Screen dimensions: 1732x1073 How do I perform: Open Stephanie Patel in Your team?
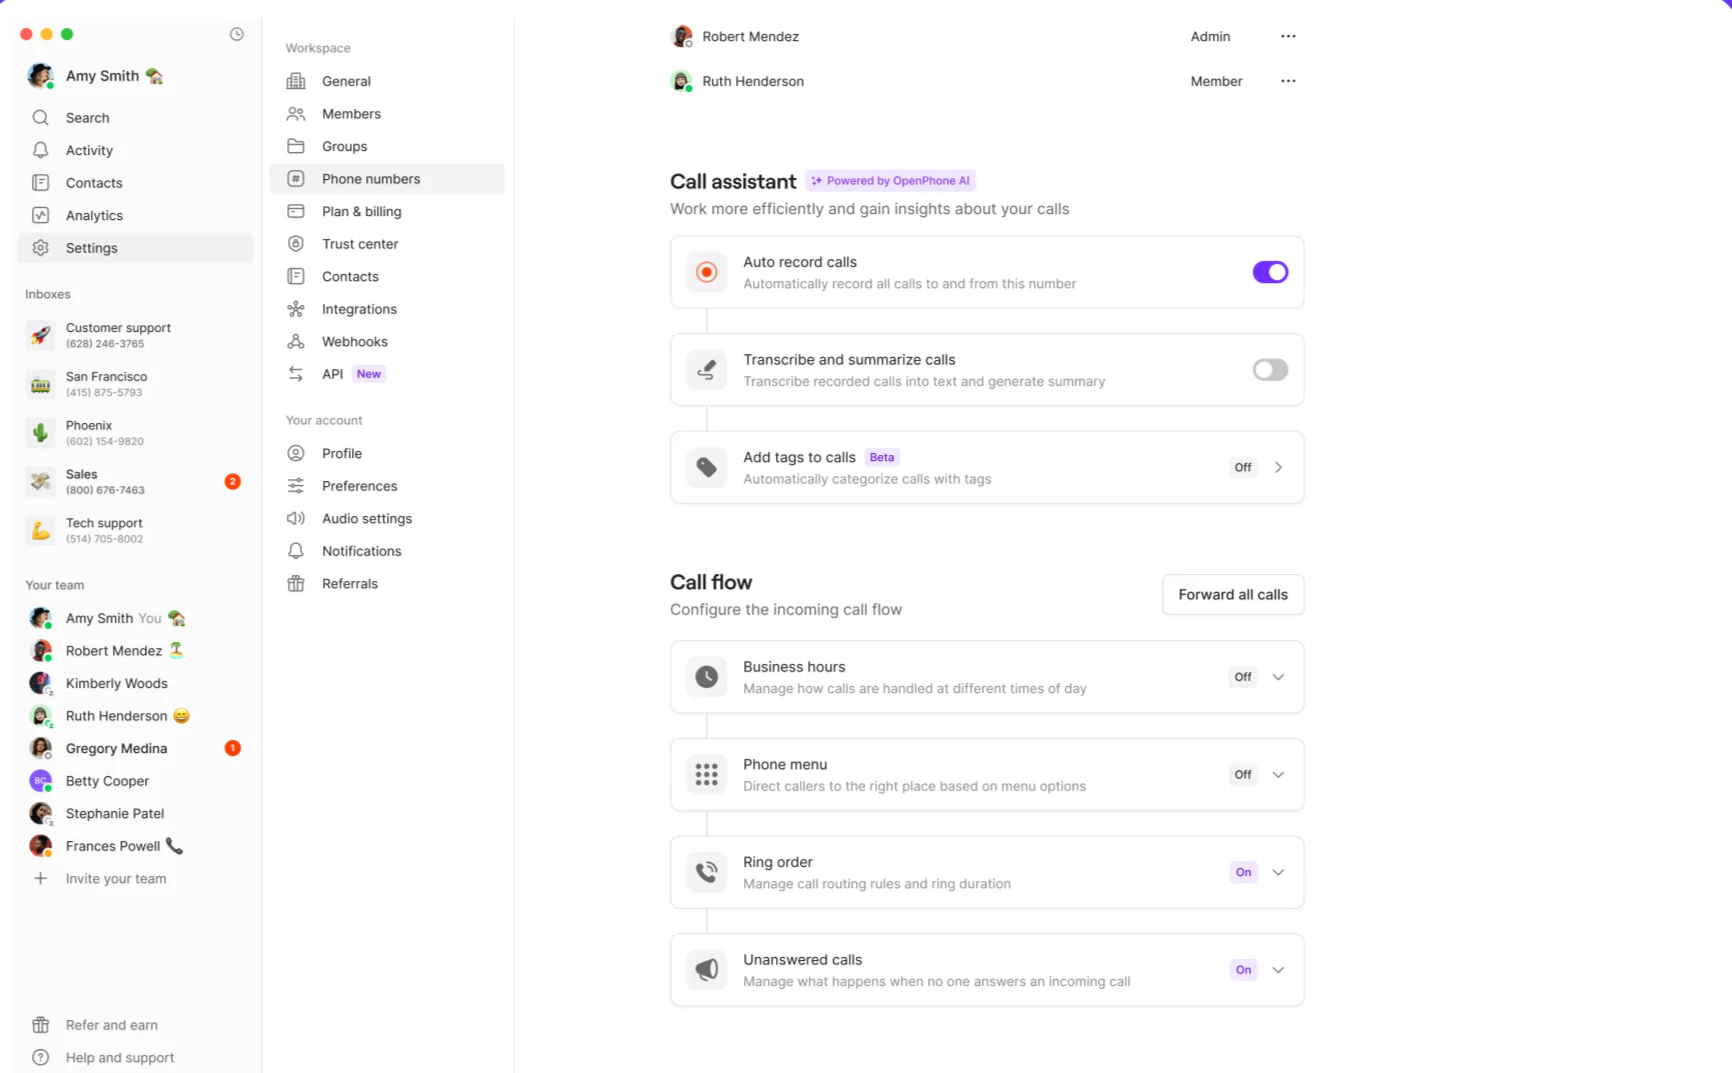tap(135, 814)
